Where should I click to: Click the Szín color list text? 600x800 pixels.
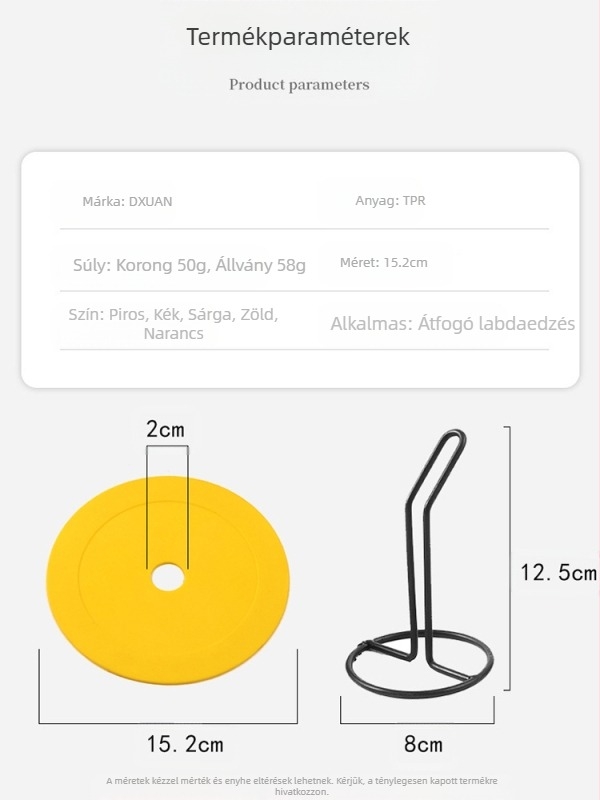click(173, 323)
